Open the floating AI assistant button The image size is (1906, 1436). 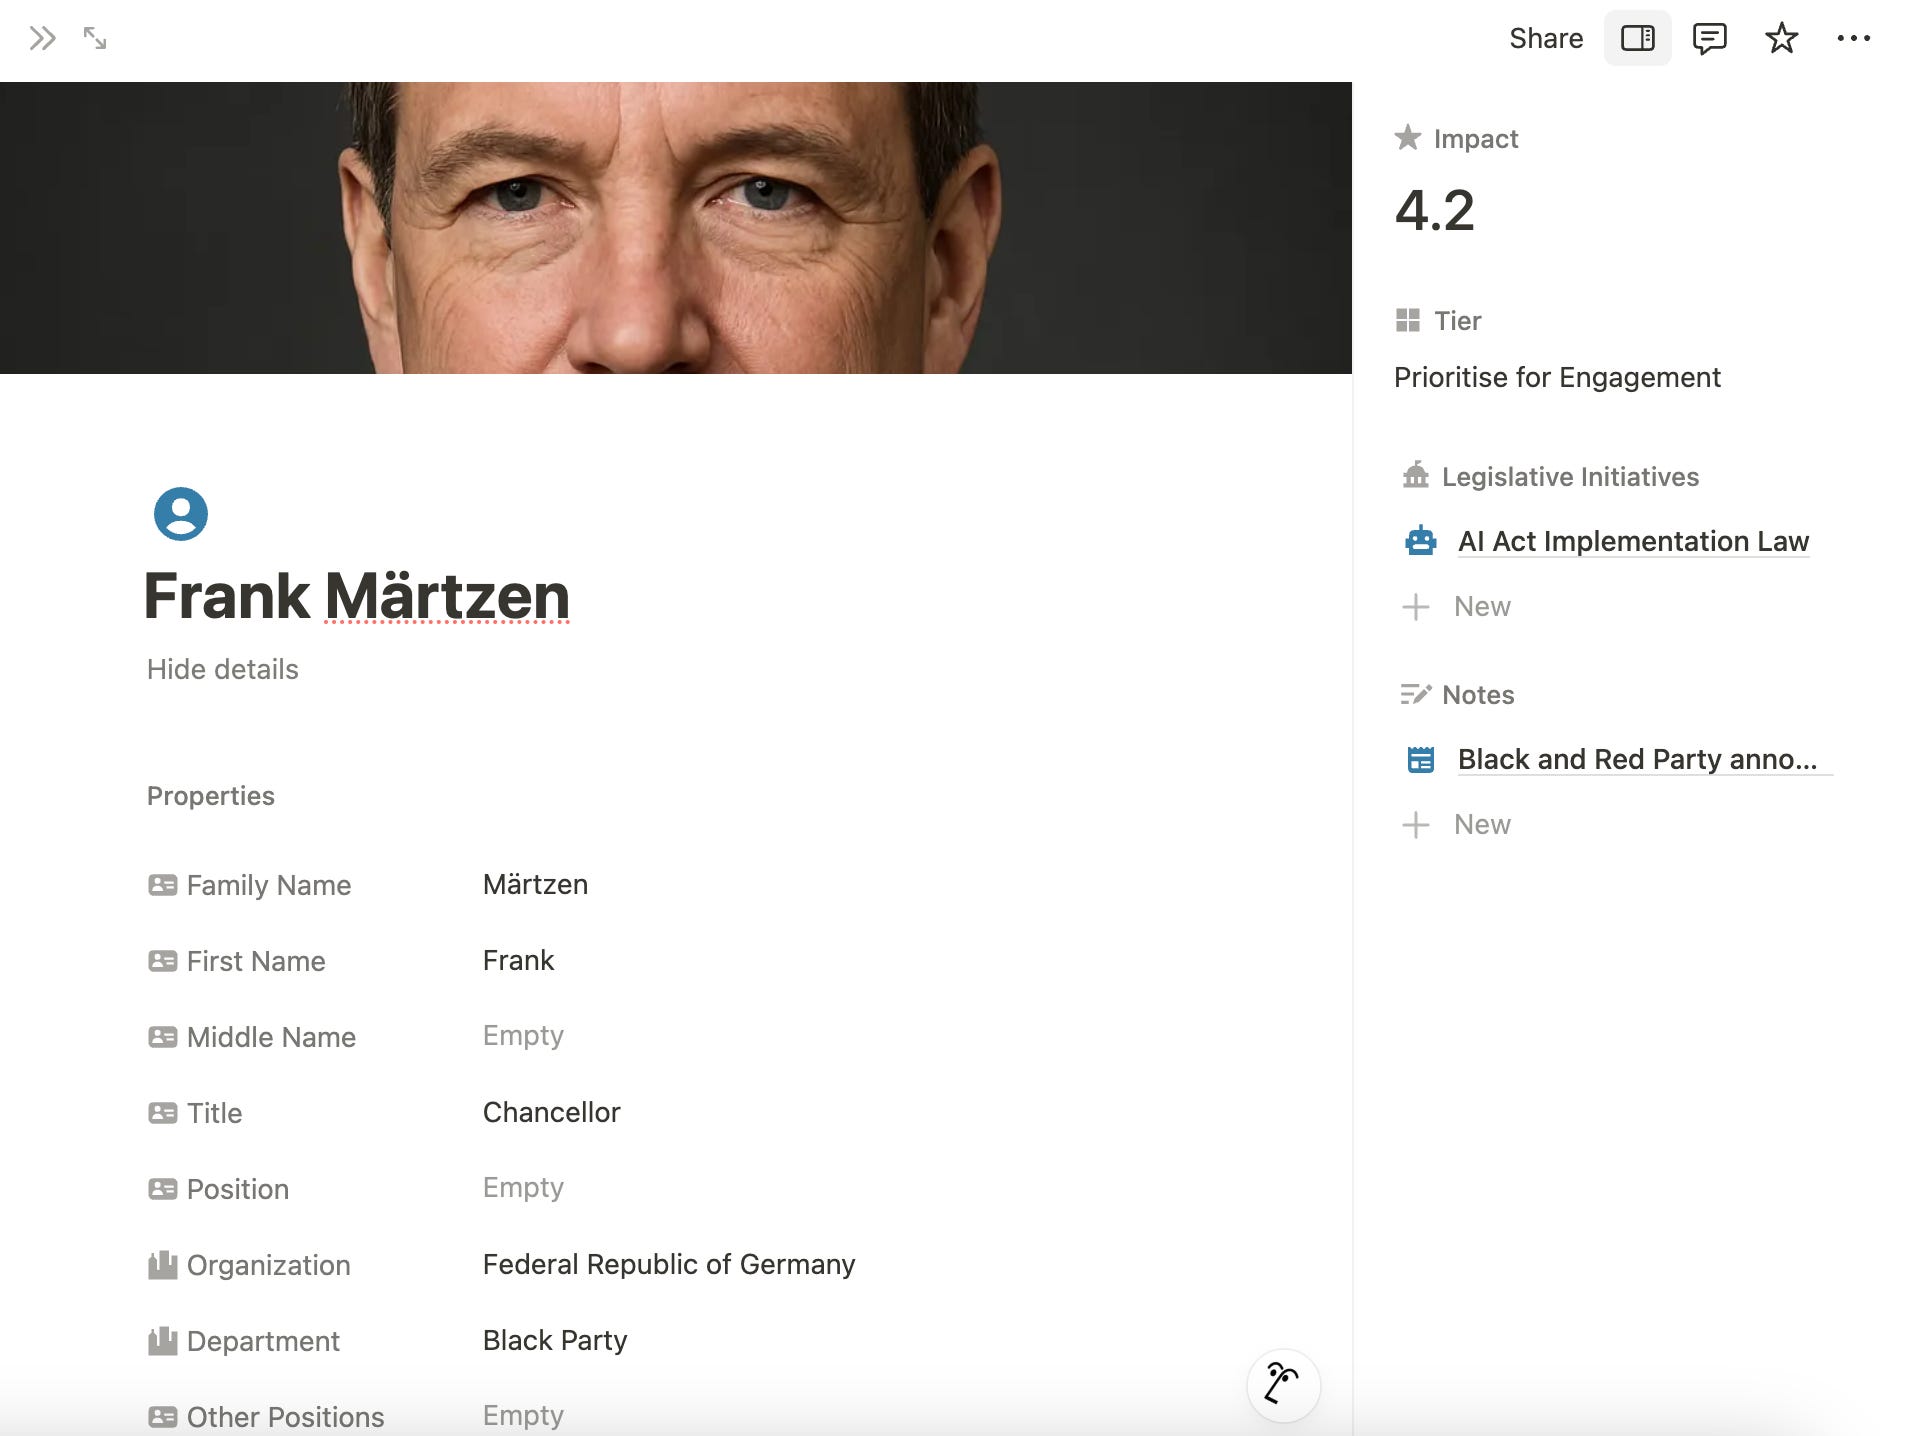(1284, 1385)
